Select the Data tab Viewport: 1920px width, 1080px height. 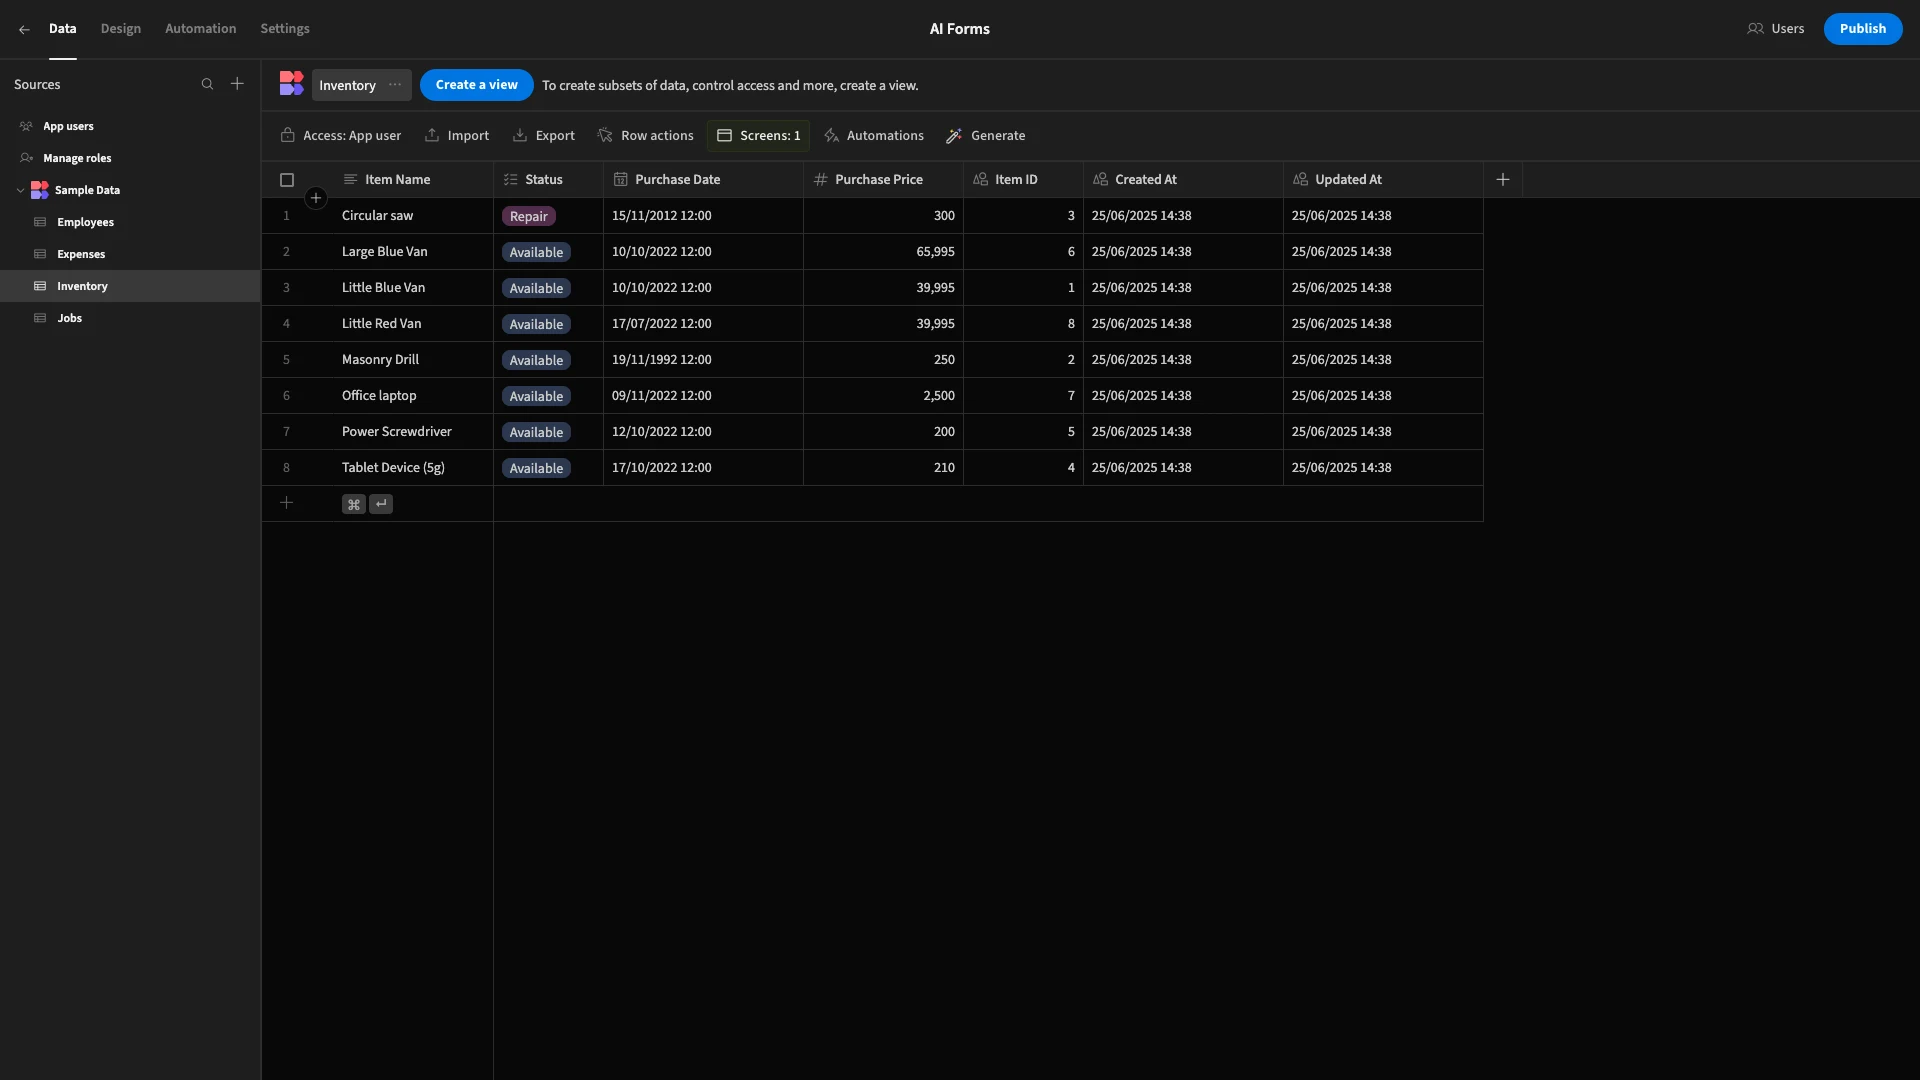pos(63,29)
